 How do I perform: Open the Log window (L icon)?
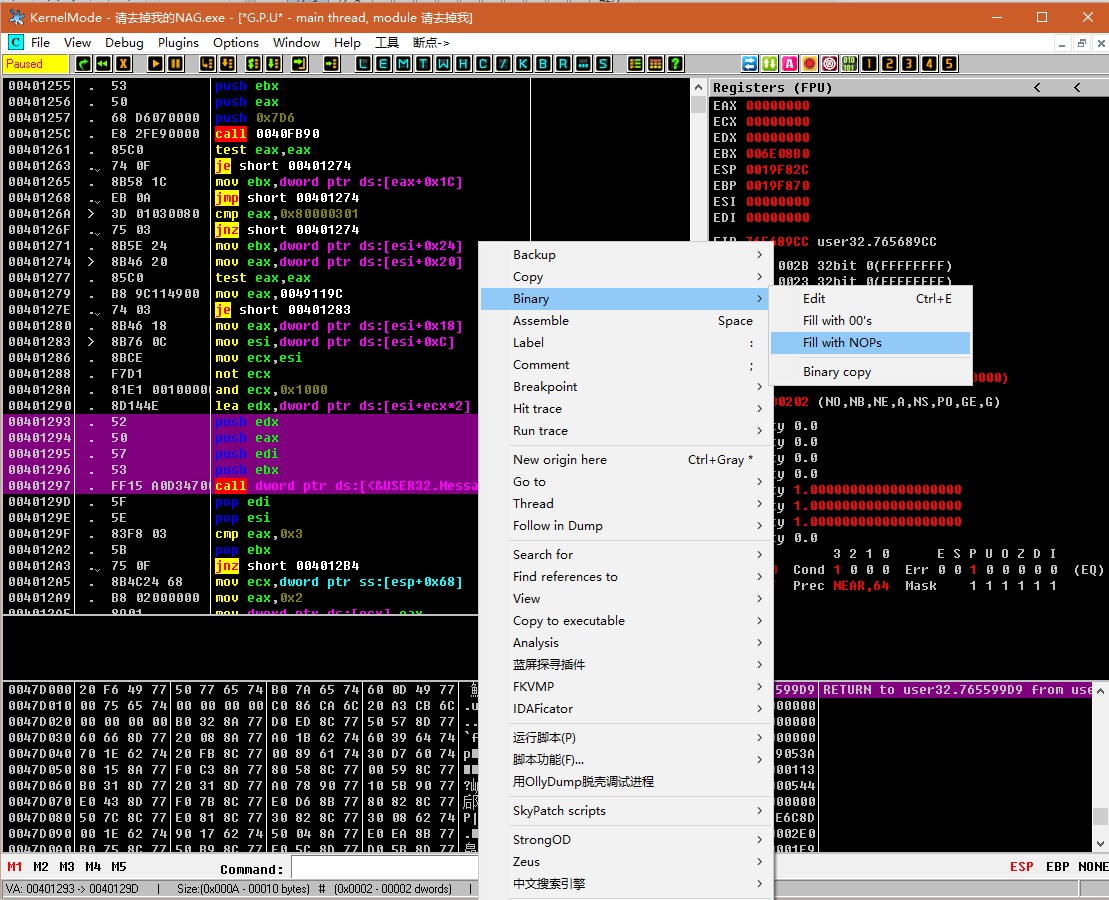363,64
